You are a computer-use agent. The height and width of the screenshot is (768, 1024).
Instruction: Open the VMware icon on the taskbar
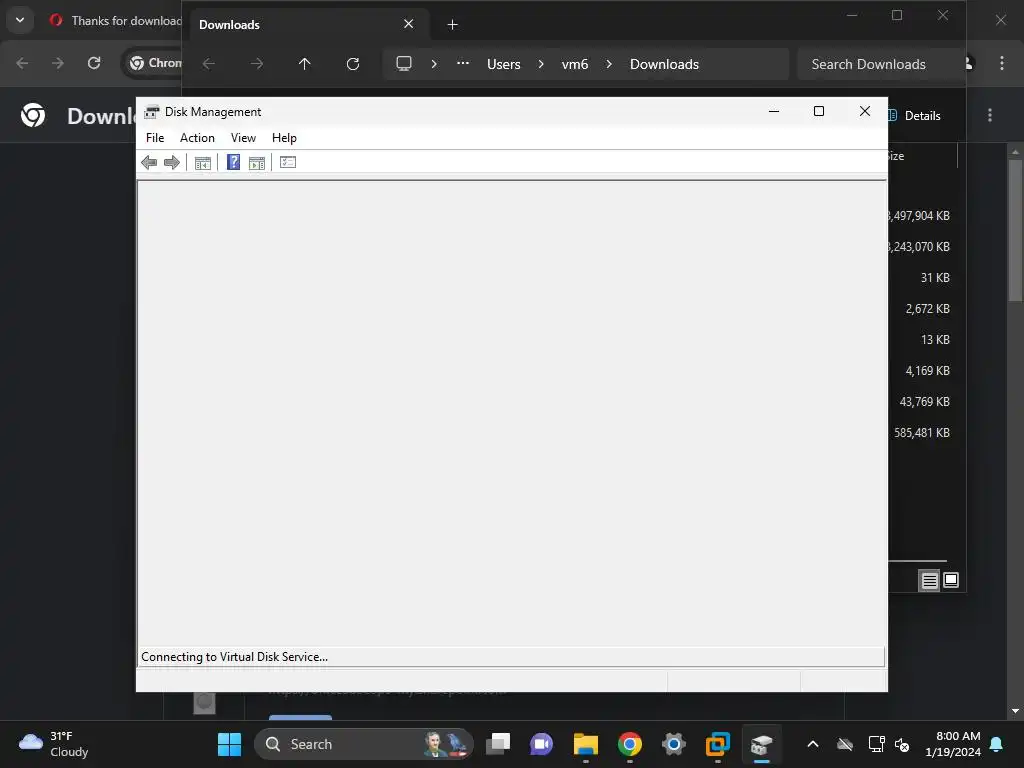[718, 744]
